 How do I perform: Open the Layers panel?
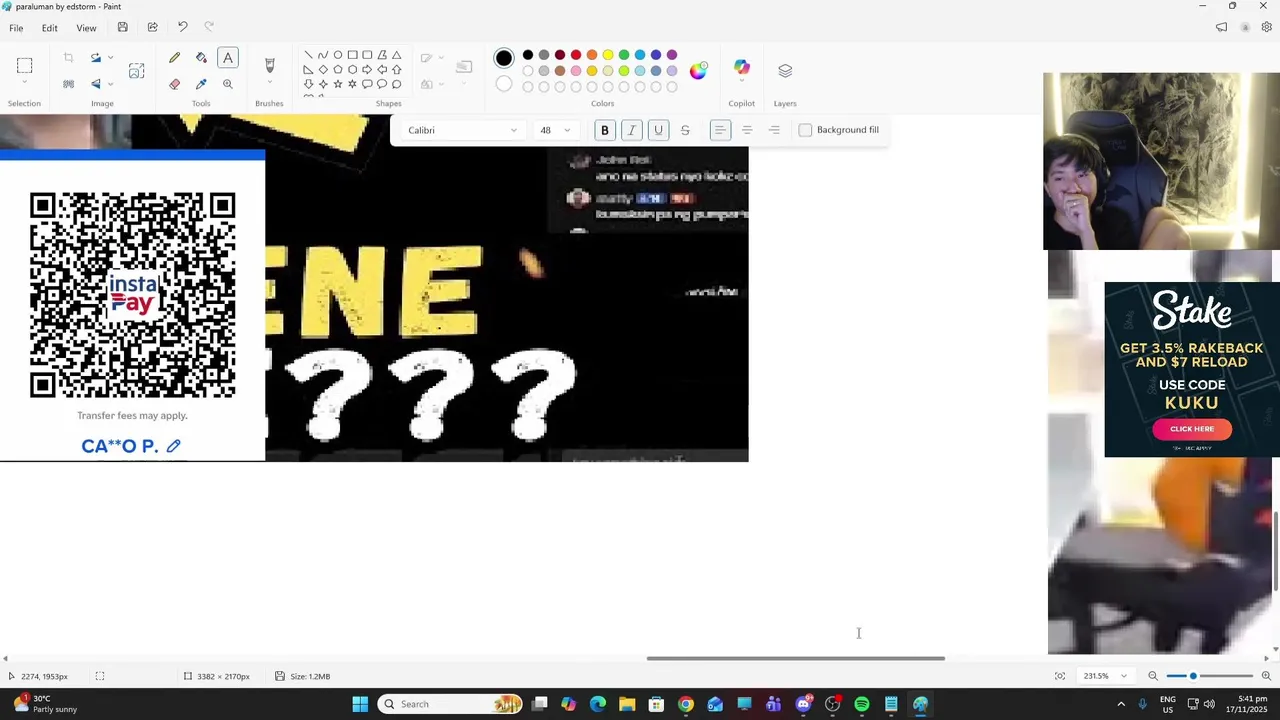785,71
